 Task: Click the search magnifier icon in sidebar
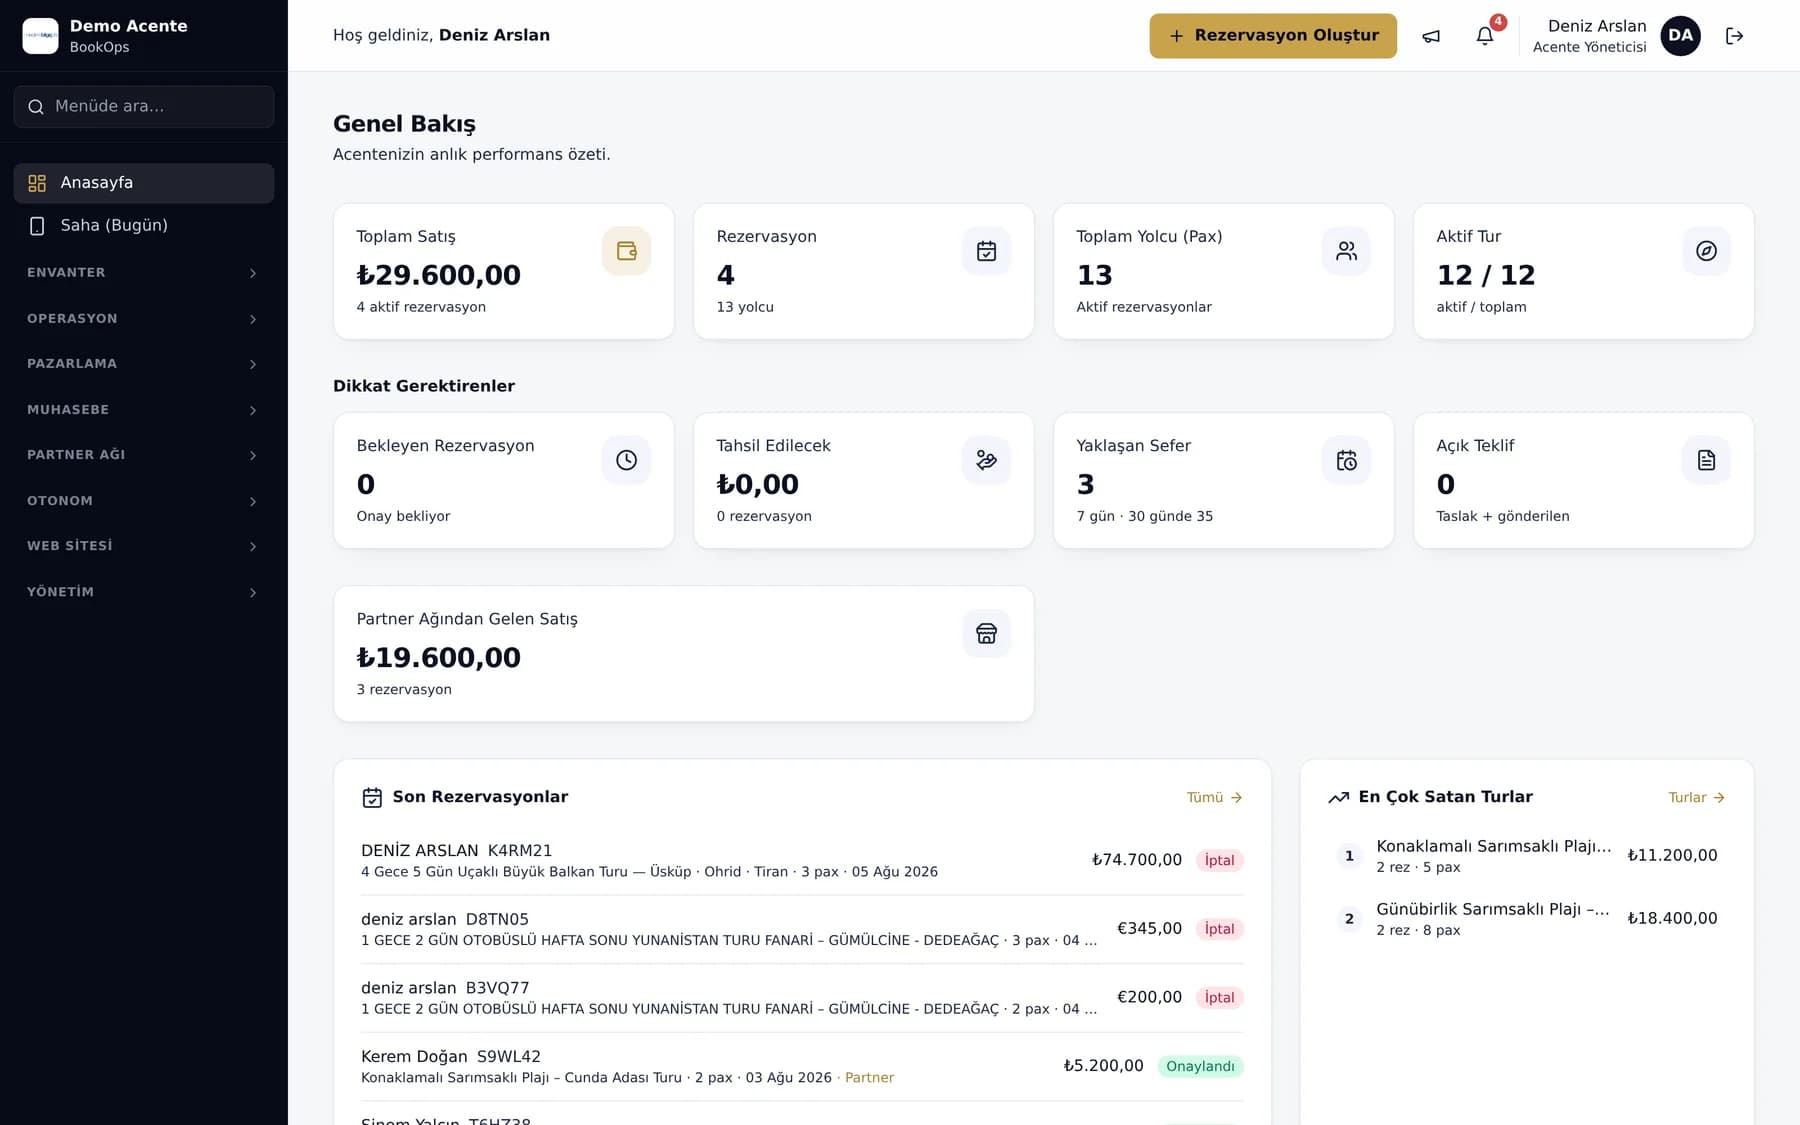36,107
